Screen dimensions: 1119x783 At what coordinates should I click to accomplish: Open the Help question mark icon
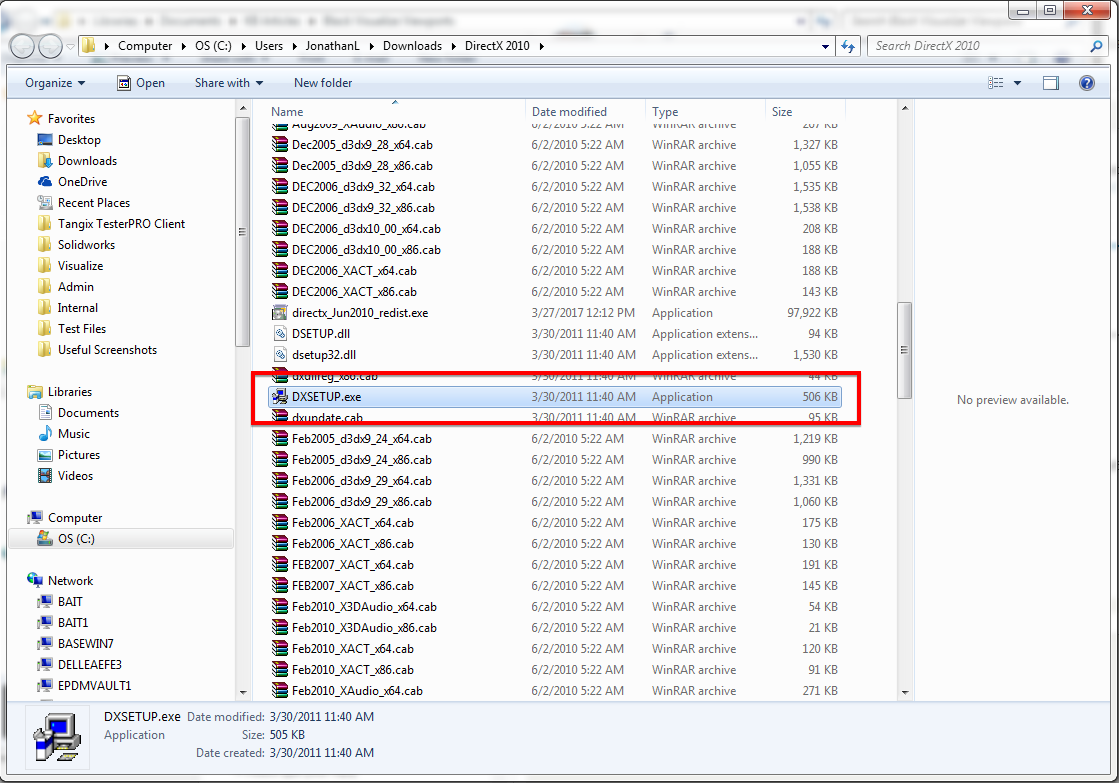1087,83
